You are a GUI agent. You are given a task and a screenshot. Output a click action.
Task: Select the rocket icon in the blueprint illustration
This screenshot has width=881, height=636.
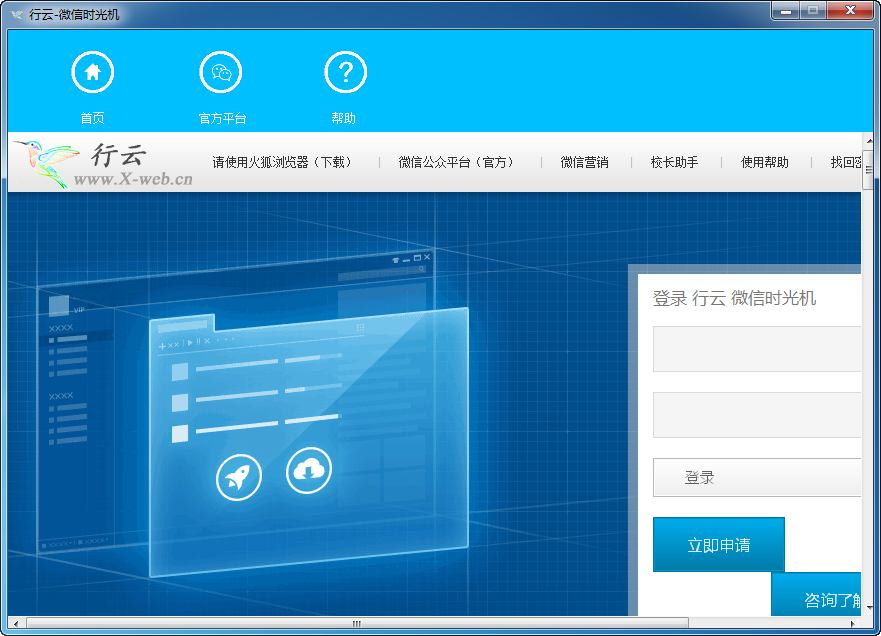pos(237,476)
